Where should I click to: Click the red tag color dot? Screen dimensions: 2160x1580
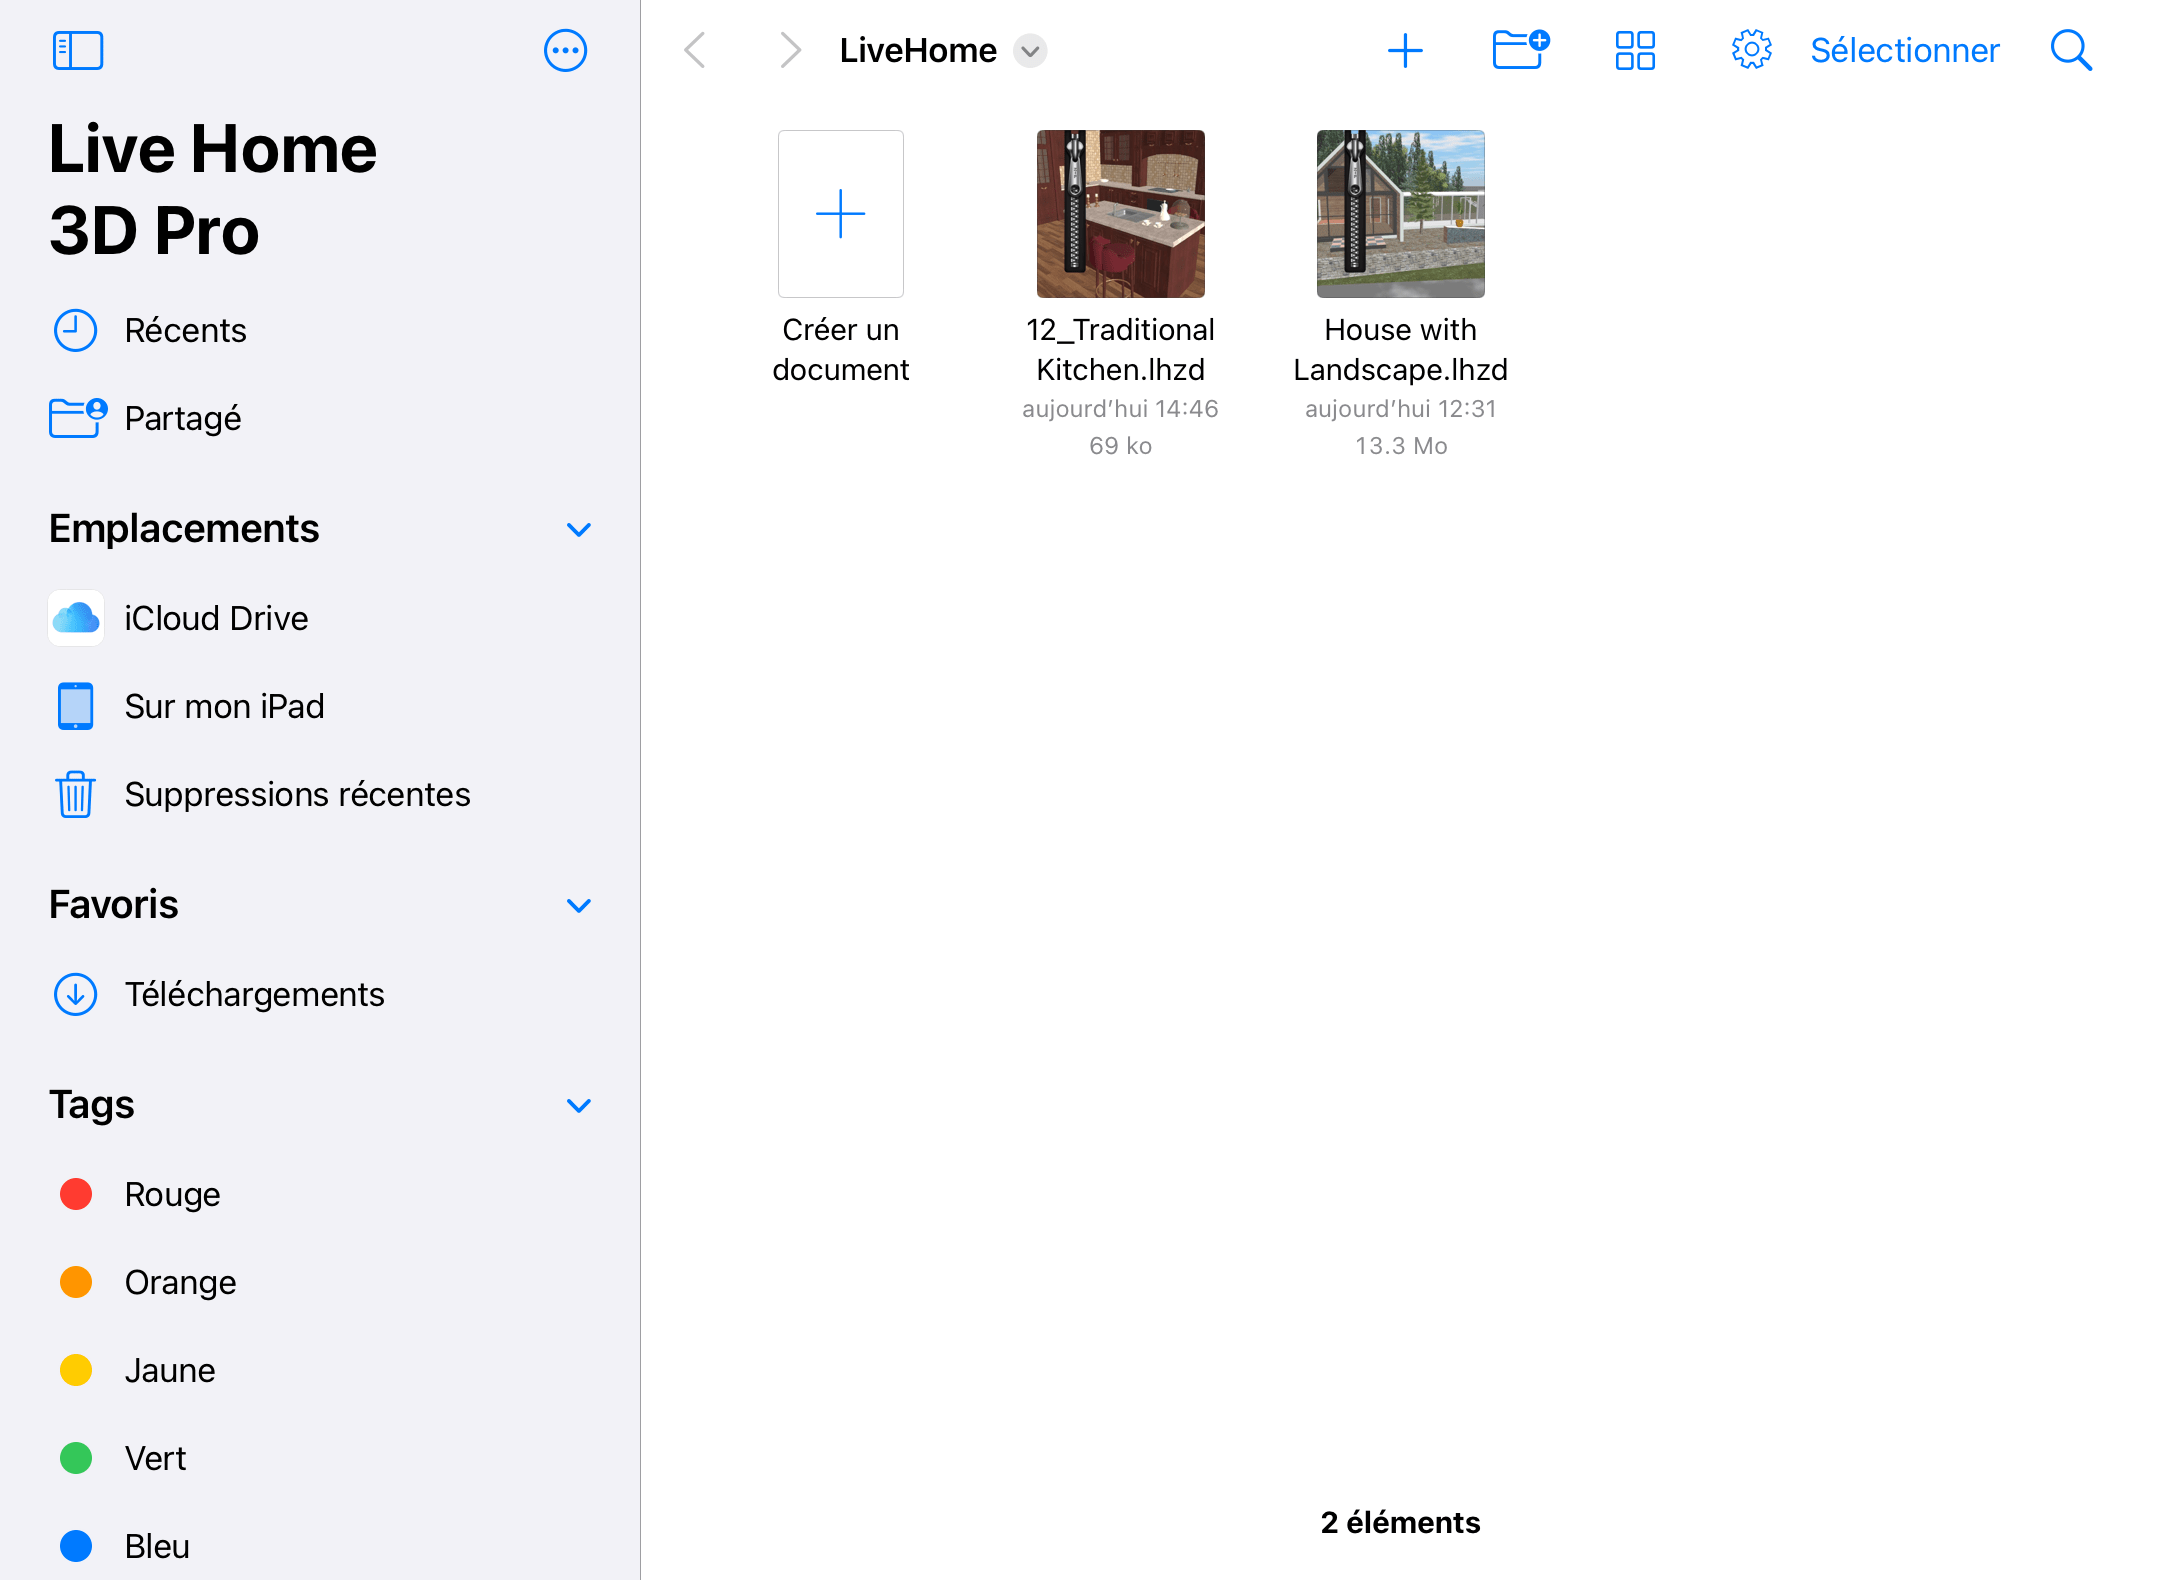point(76,1194)
